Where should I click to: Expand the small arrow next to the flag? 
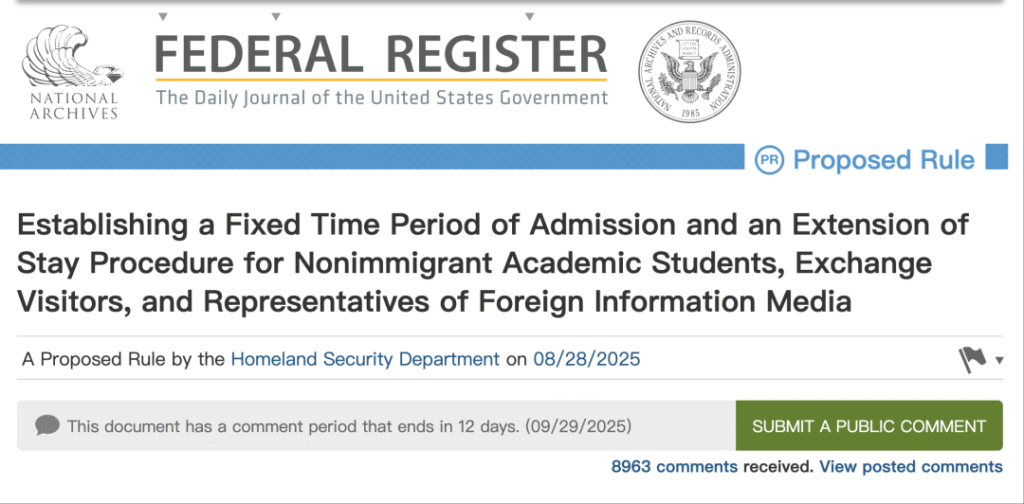999,361
